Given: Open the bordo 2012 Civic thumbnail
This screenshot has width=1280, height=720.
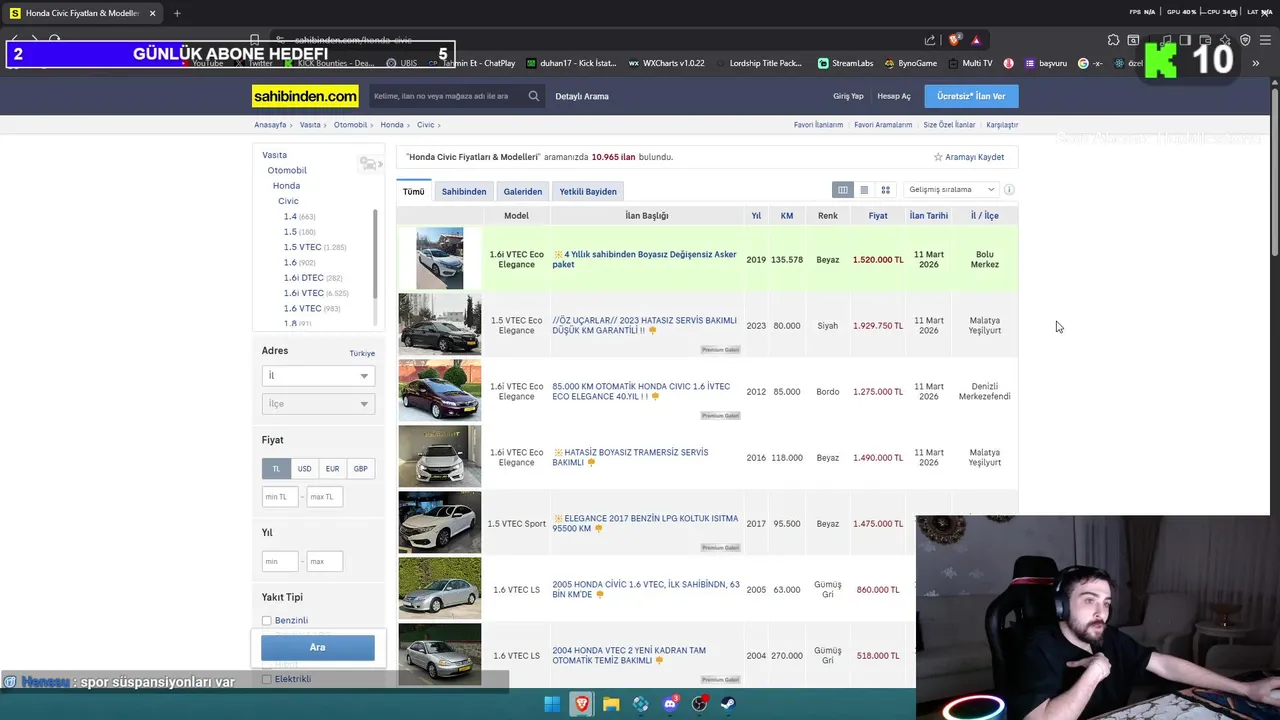Looking at the screenshot, I should pyautogui.click(x=440, y=391).
